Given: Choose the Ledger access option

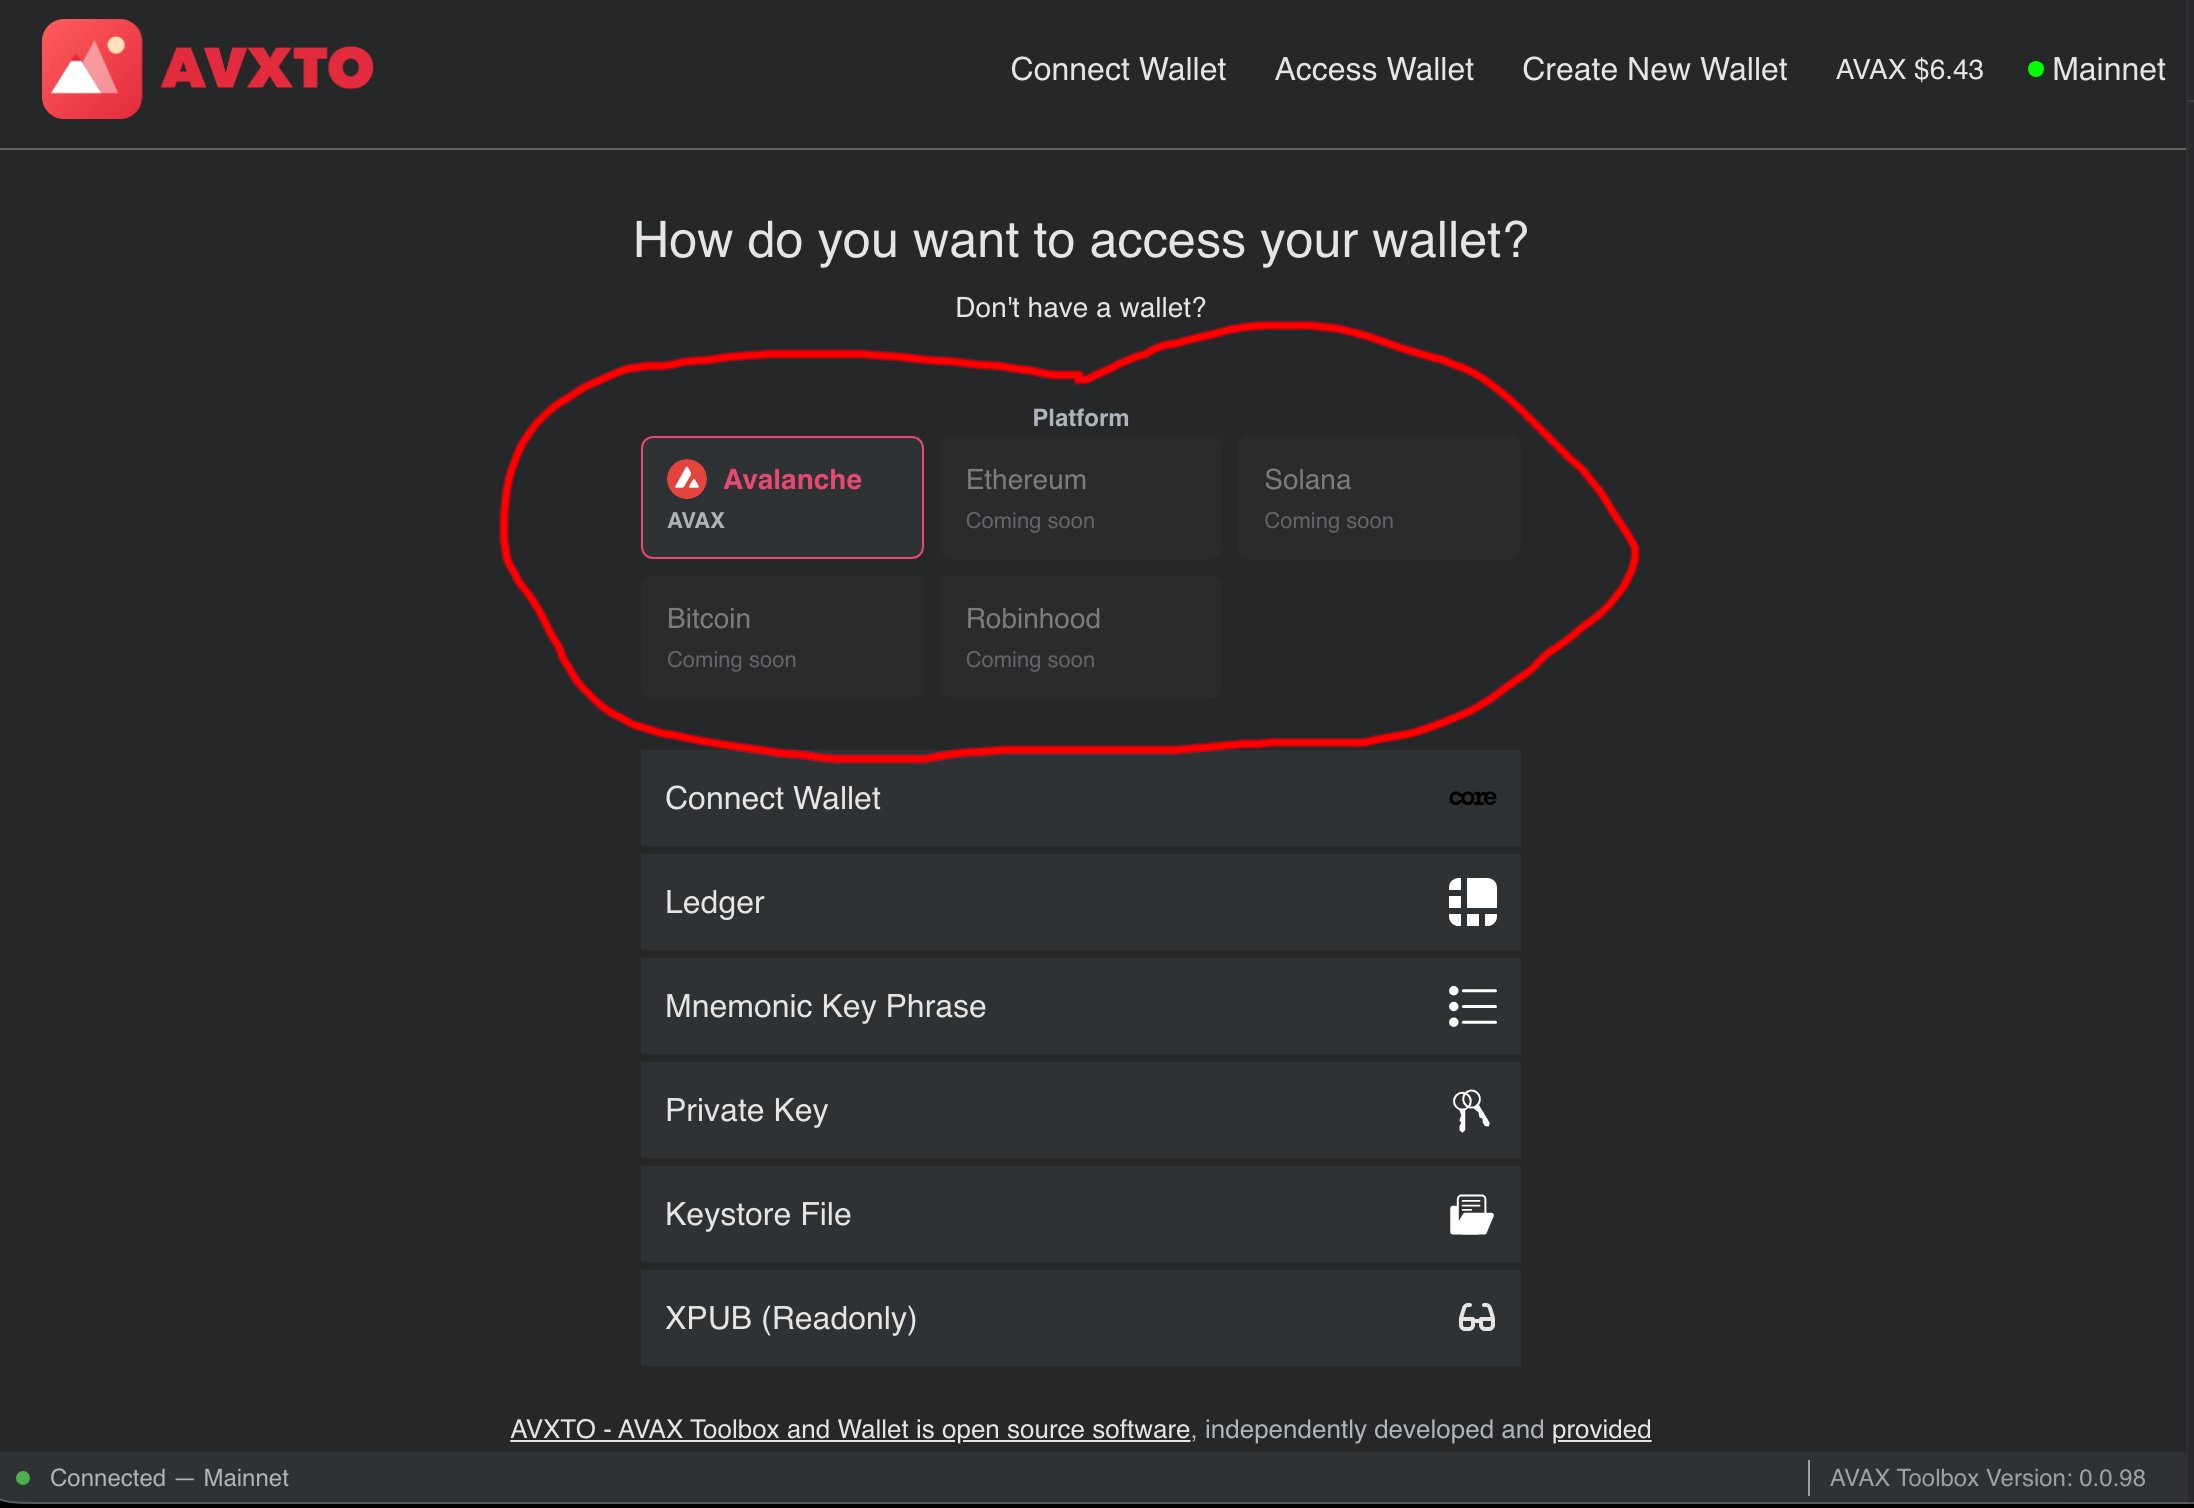Looking at the screenshot, I should coord(1080,902).
